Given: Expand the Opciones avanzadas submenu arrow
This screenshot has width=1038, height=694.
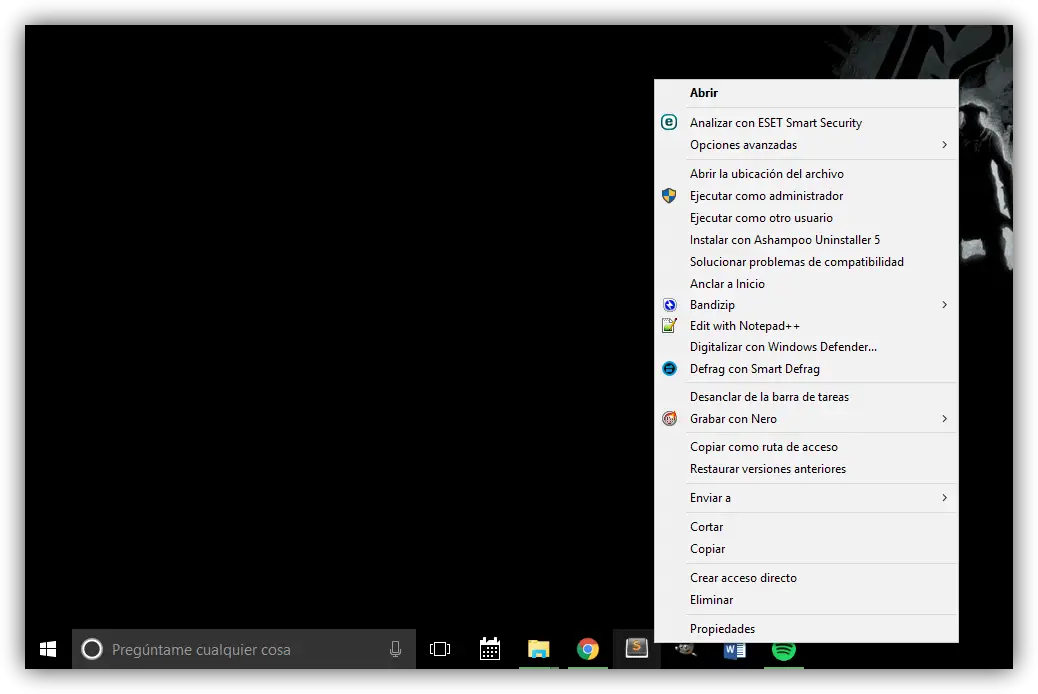Looking at the screenshot, I should (x=945, y=144).
